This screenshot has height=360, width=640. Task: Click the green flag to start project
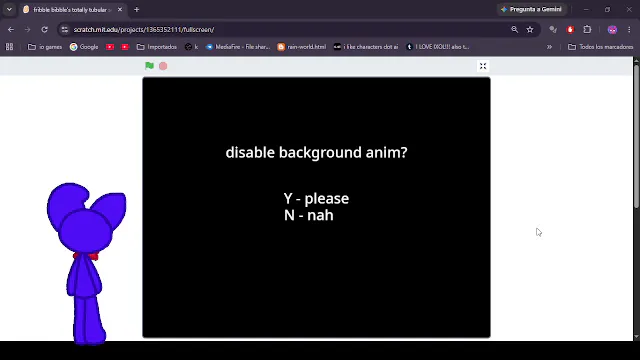tap(149, 66)
